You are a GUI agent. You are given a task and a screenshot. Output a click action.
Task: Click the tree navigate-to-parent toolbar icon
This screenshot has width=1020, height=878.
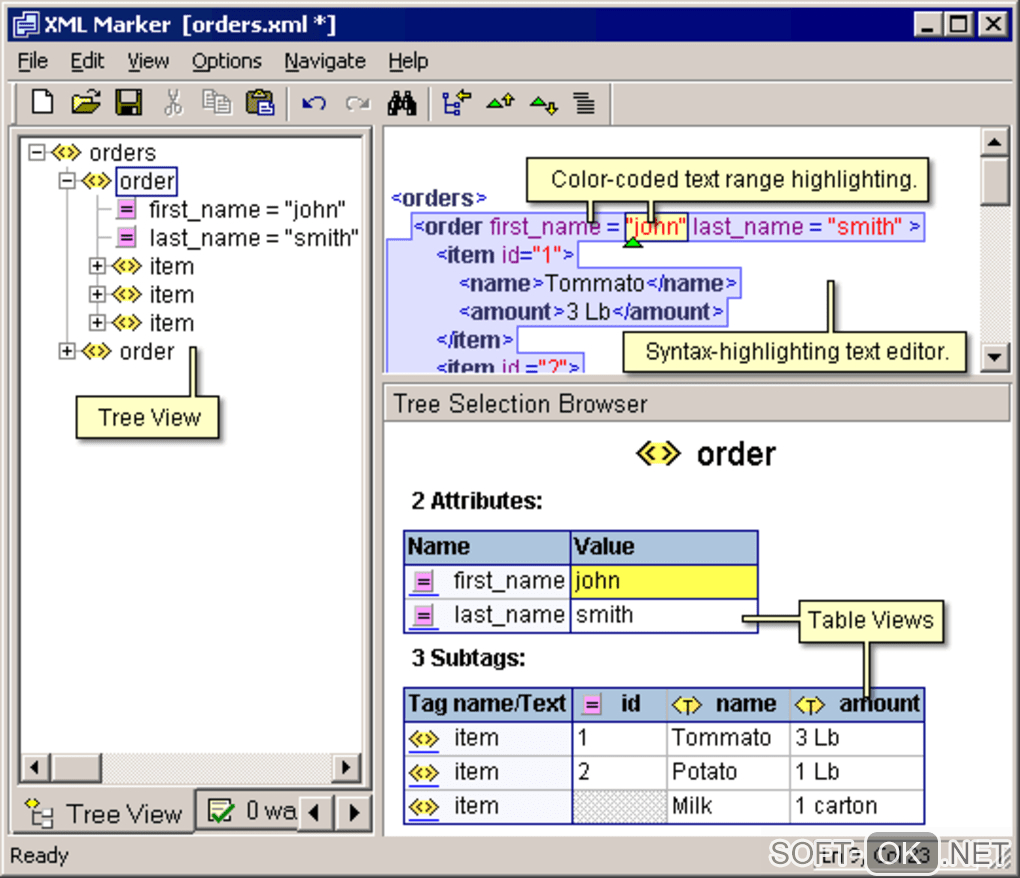pos(456,103)
